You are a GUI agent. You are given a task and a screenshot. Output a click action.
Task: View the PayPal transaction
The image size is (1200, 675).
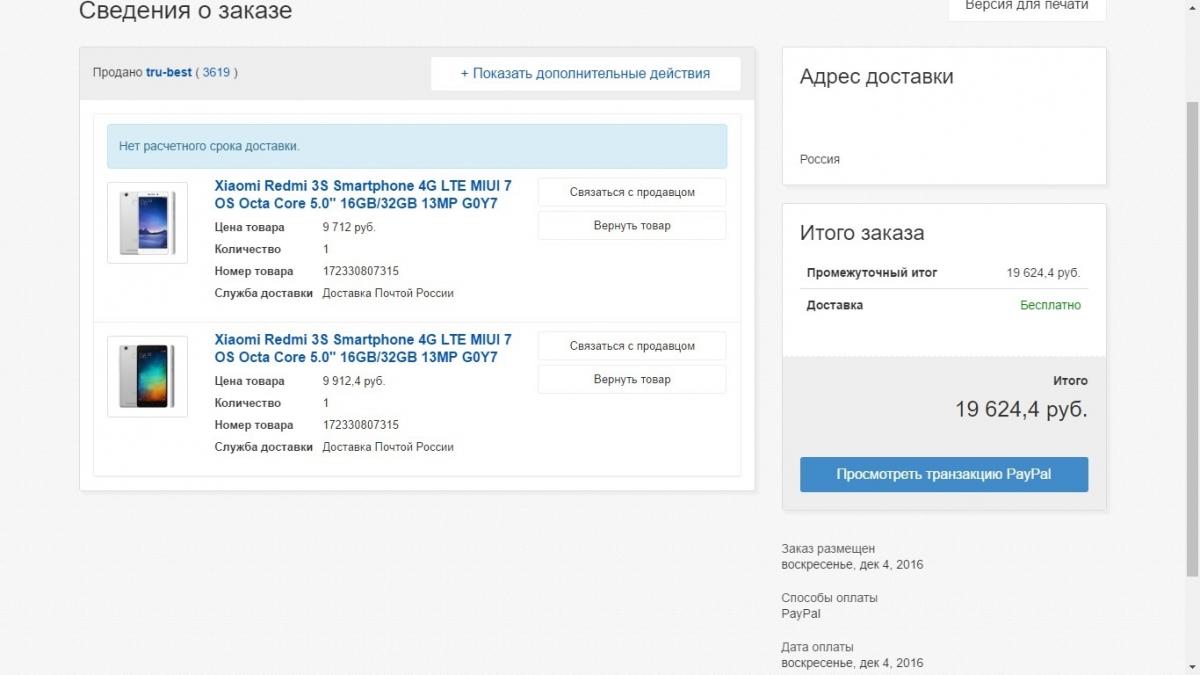click(944, 474)
